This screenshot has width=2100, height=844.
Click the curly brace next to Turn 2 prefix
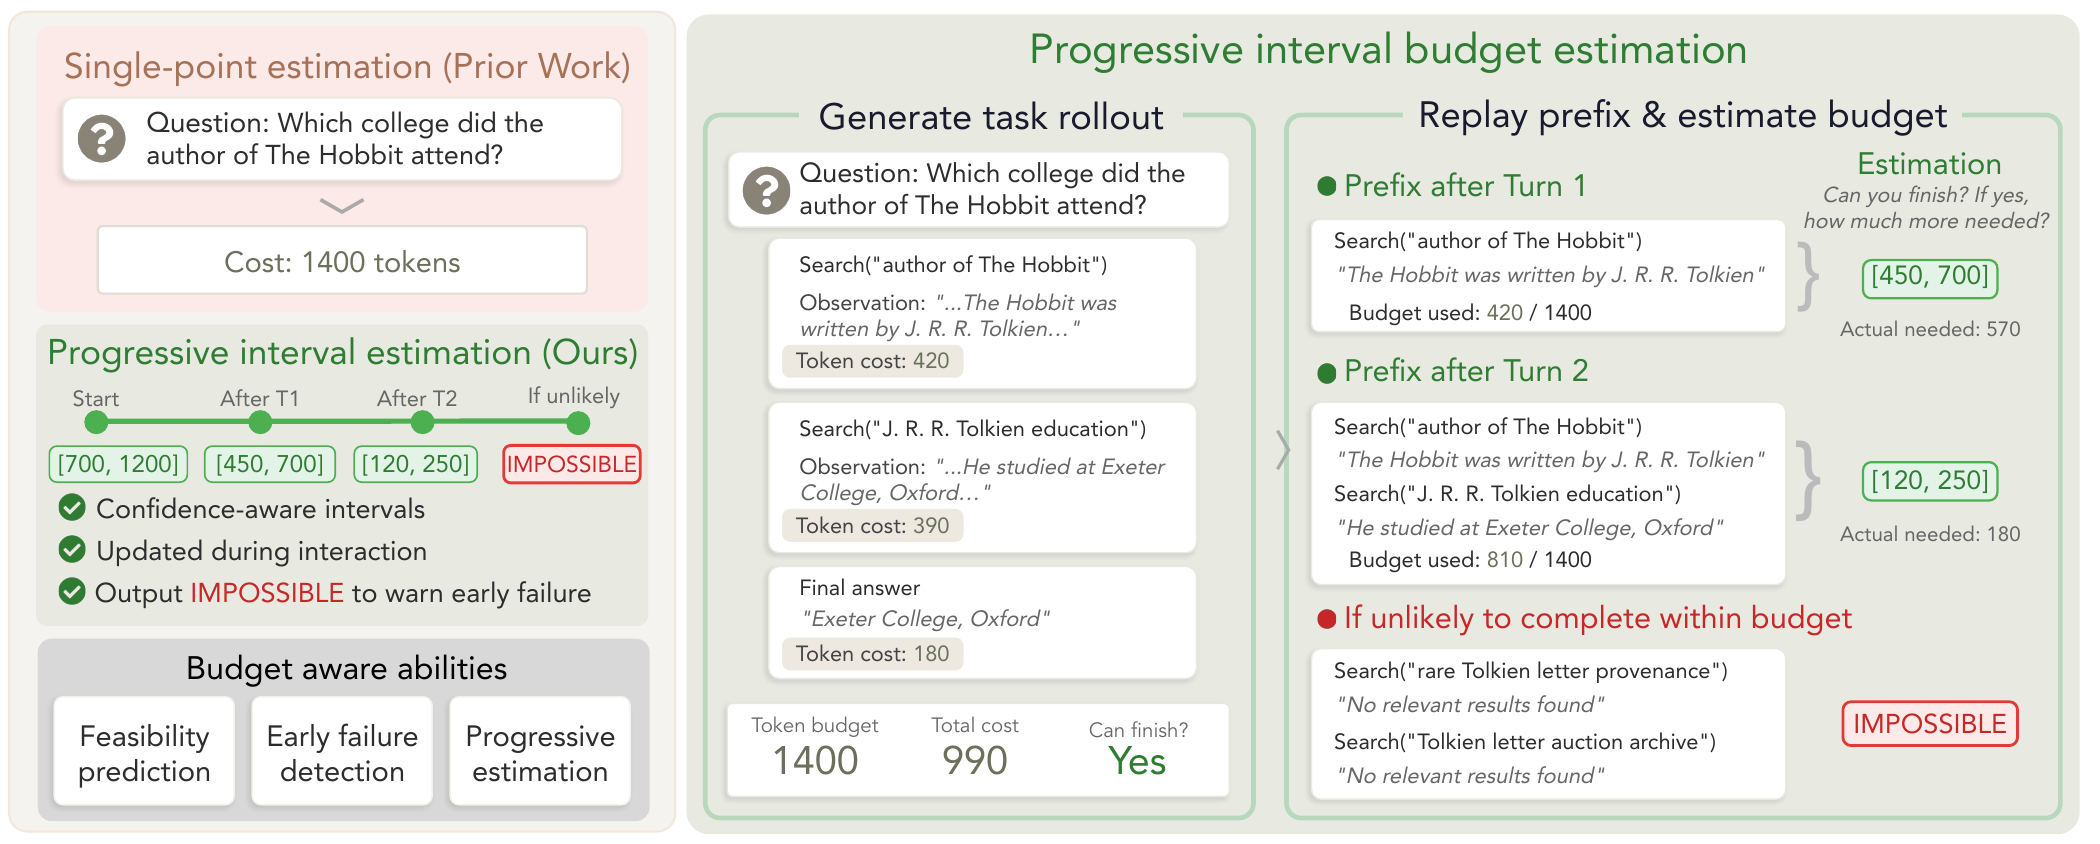tap(1808, 481)
